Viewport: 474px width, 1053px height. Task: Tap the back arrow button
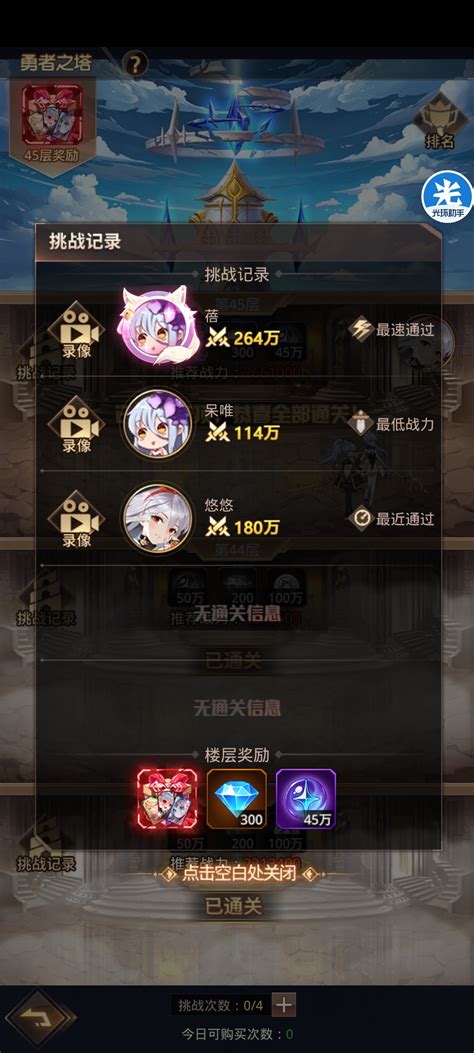(x=42, y=1018)
